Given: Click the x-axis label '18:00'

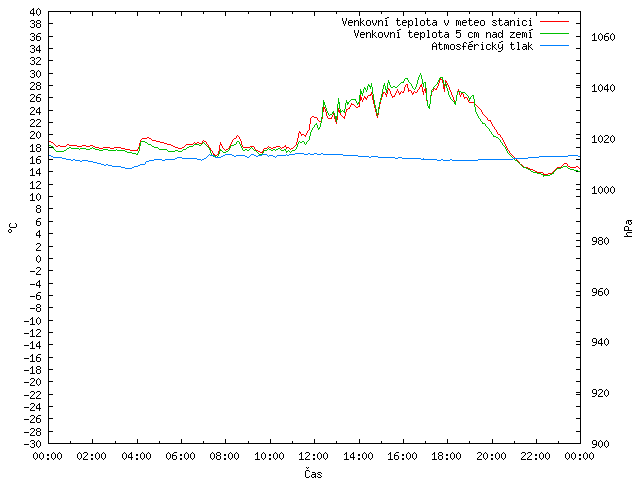Looking at the screenshot, I should [x=447, y=456].
